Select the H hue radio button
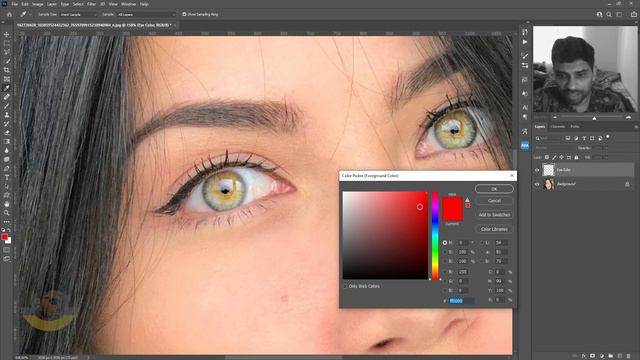This screenshot has height=360, width=640. pyautogui.click(x=444, y=242)
